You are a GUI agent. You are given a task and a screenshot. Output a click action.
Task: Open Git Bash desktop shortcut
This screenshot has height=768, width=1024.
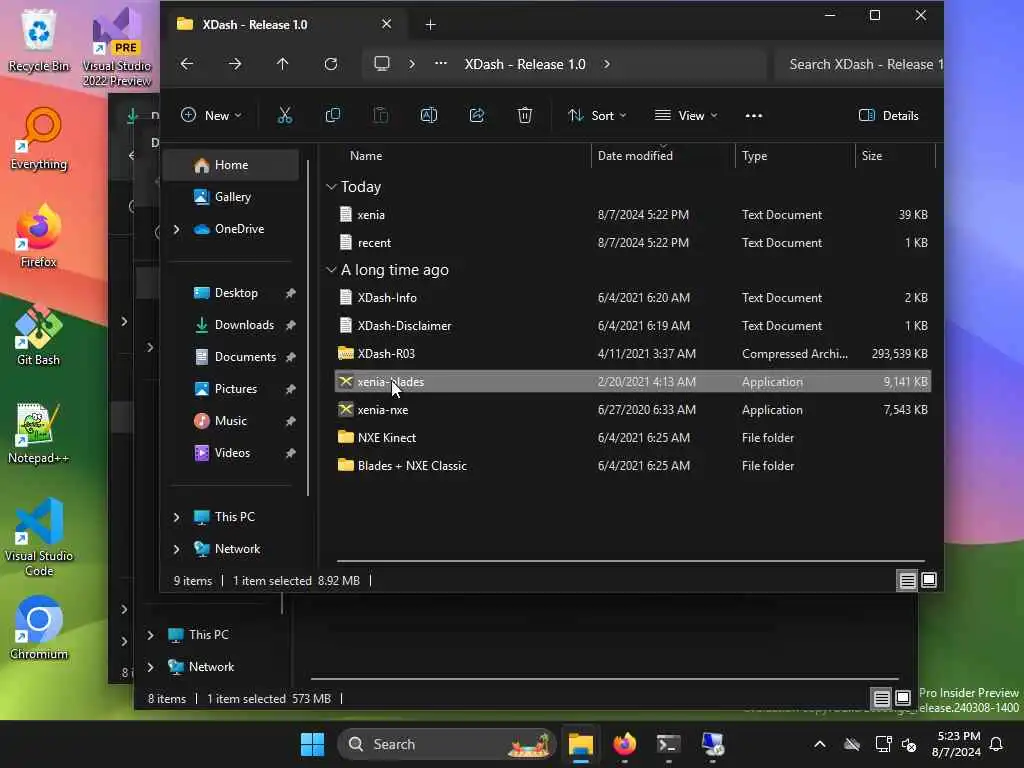(39, 334)
